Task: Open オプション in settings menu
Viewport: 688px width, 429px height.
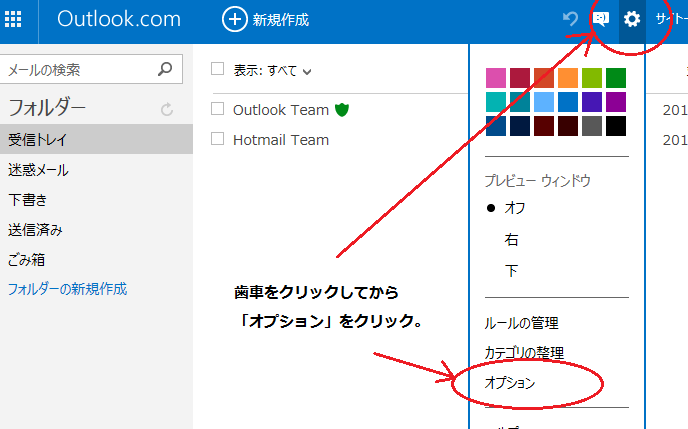Action: pos(510,383)
